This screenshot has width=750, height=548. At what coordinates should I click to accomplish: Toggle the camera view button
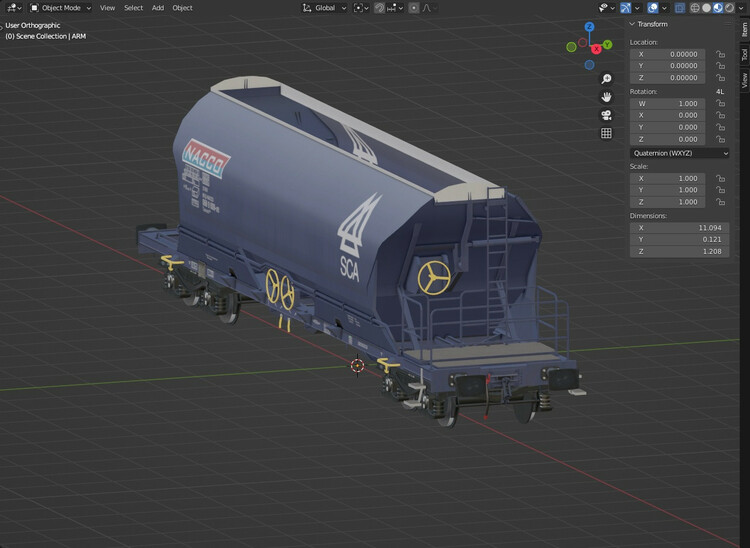click(606, 115)
